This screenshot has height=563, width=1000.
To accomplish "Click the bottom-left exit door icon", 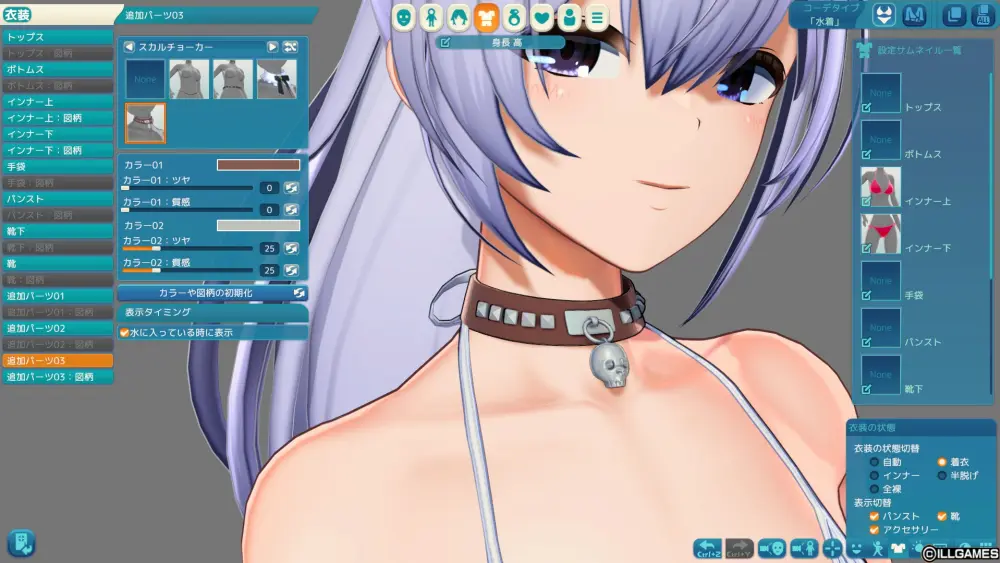I will pyautogui.click(x=21, y=543).
